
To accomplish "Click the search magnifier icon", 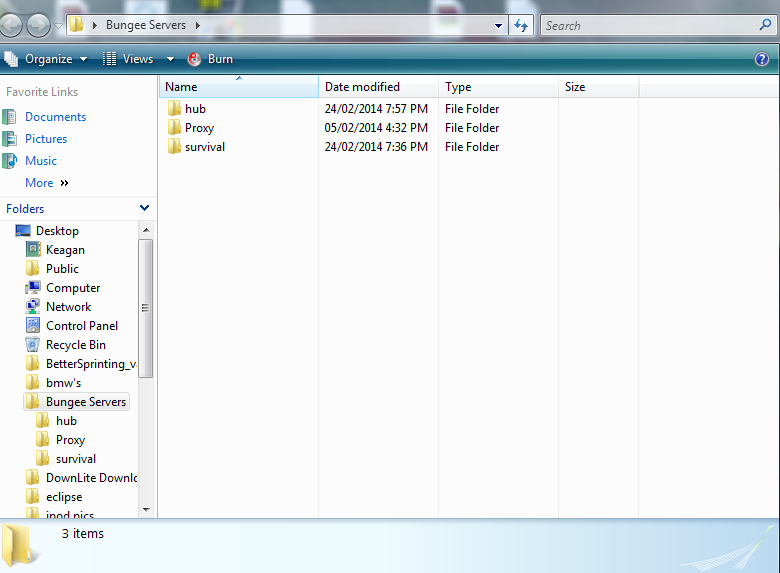I will pyautogui.click(x=766, y=24).
